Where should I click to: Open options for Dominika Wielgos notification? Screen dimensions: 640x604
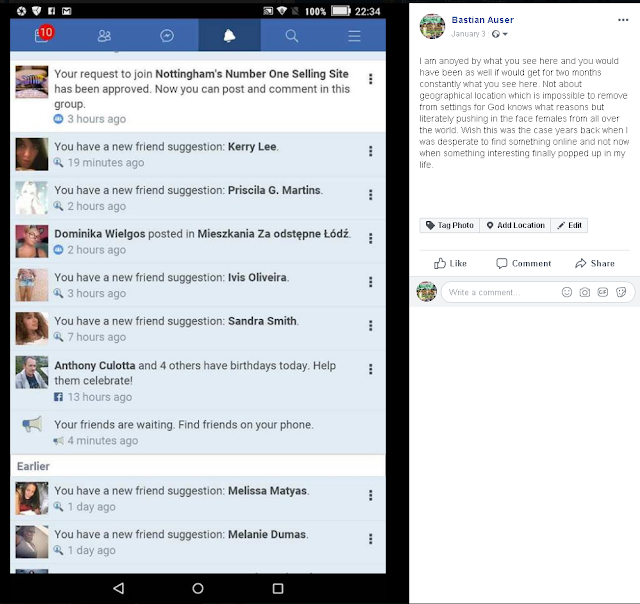tap(371, 238)
